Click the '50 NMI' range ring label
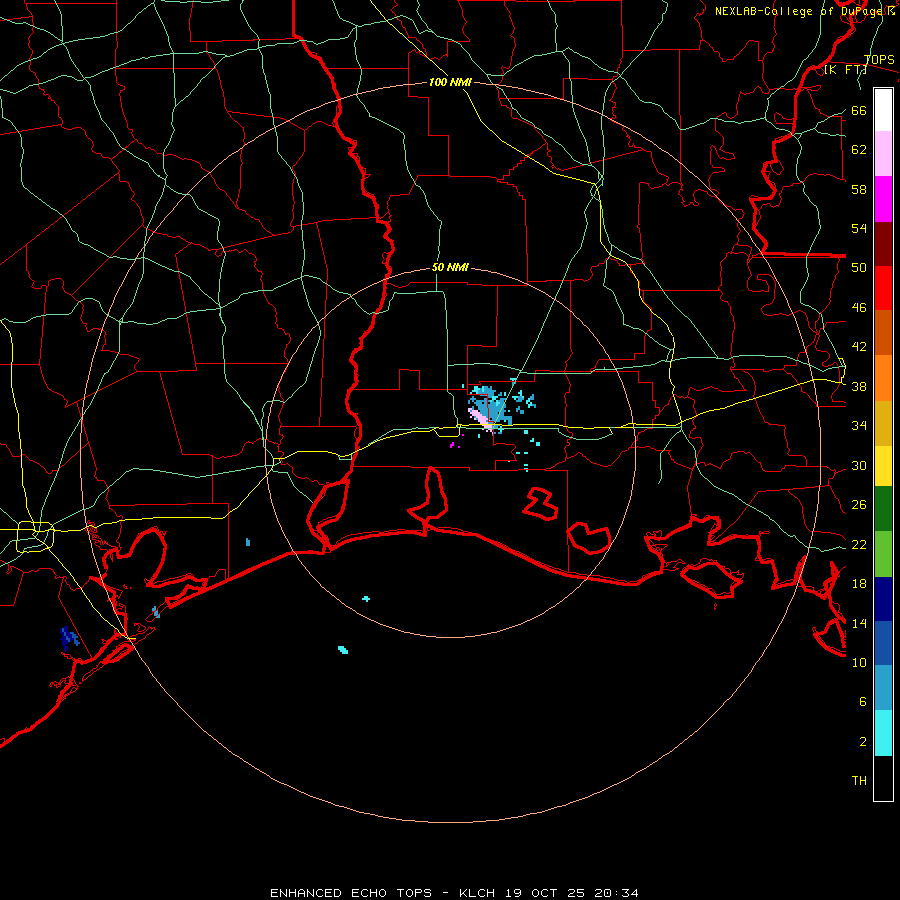 point(450,267)
